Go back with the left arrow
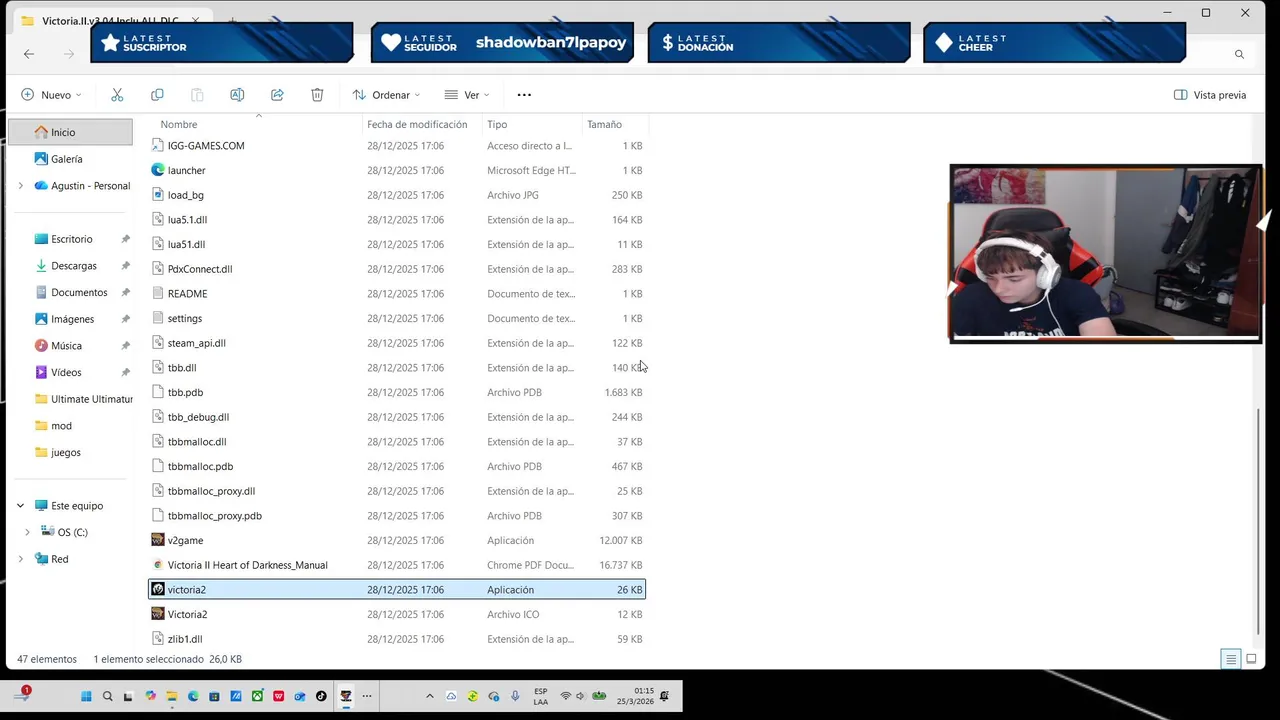1280x720 pixels. [29, 54]
